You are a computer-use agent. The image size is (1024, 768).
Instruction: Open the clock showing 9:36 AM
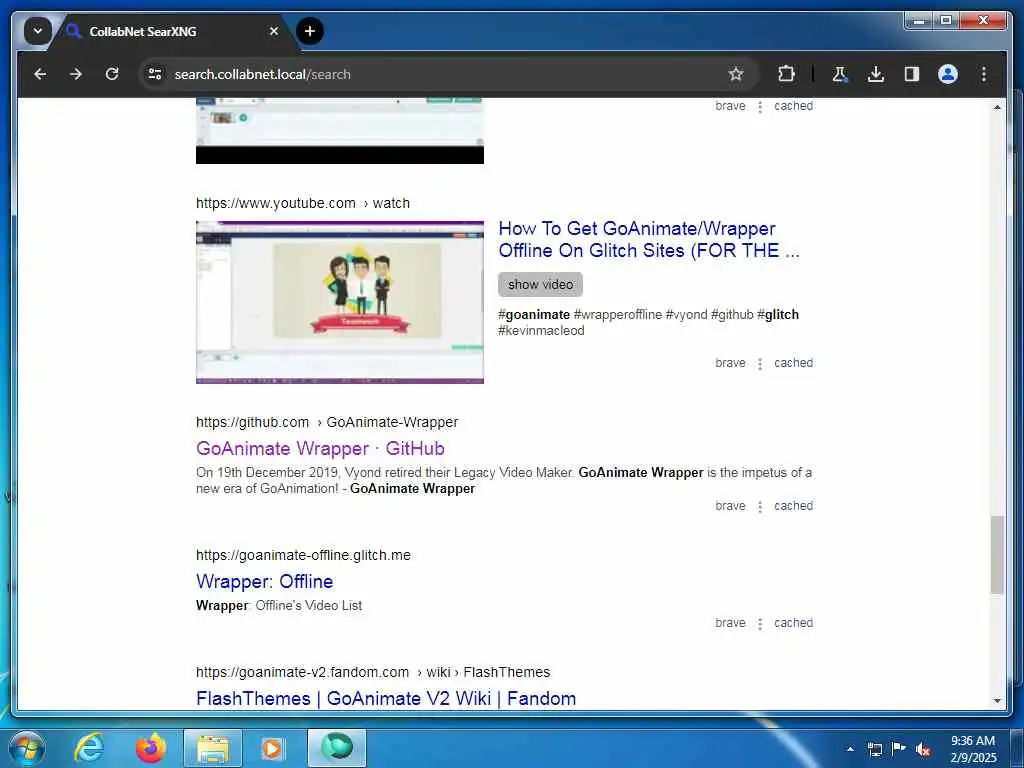[973, 749]
